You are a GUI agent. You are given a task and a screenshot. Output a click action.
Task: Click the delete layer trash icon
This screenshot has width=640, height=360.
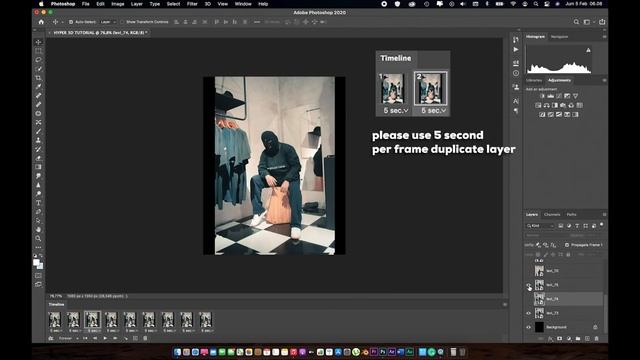click(596, 338)
